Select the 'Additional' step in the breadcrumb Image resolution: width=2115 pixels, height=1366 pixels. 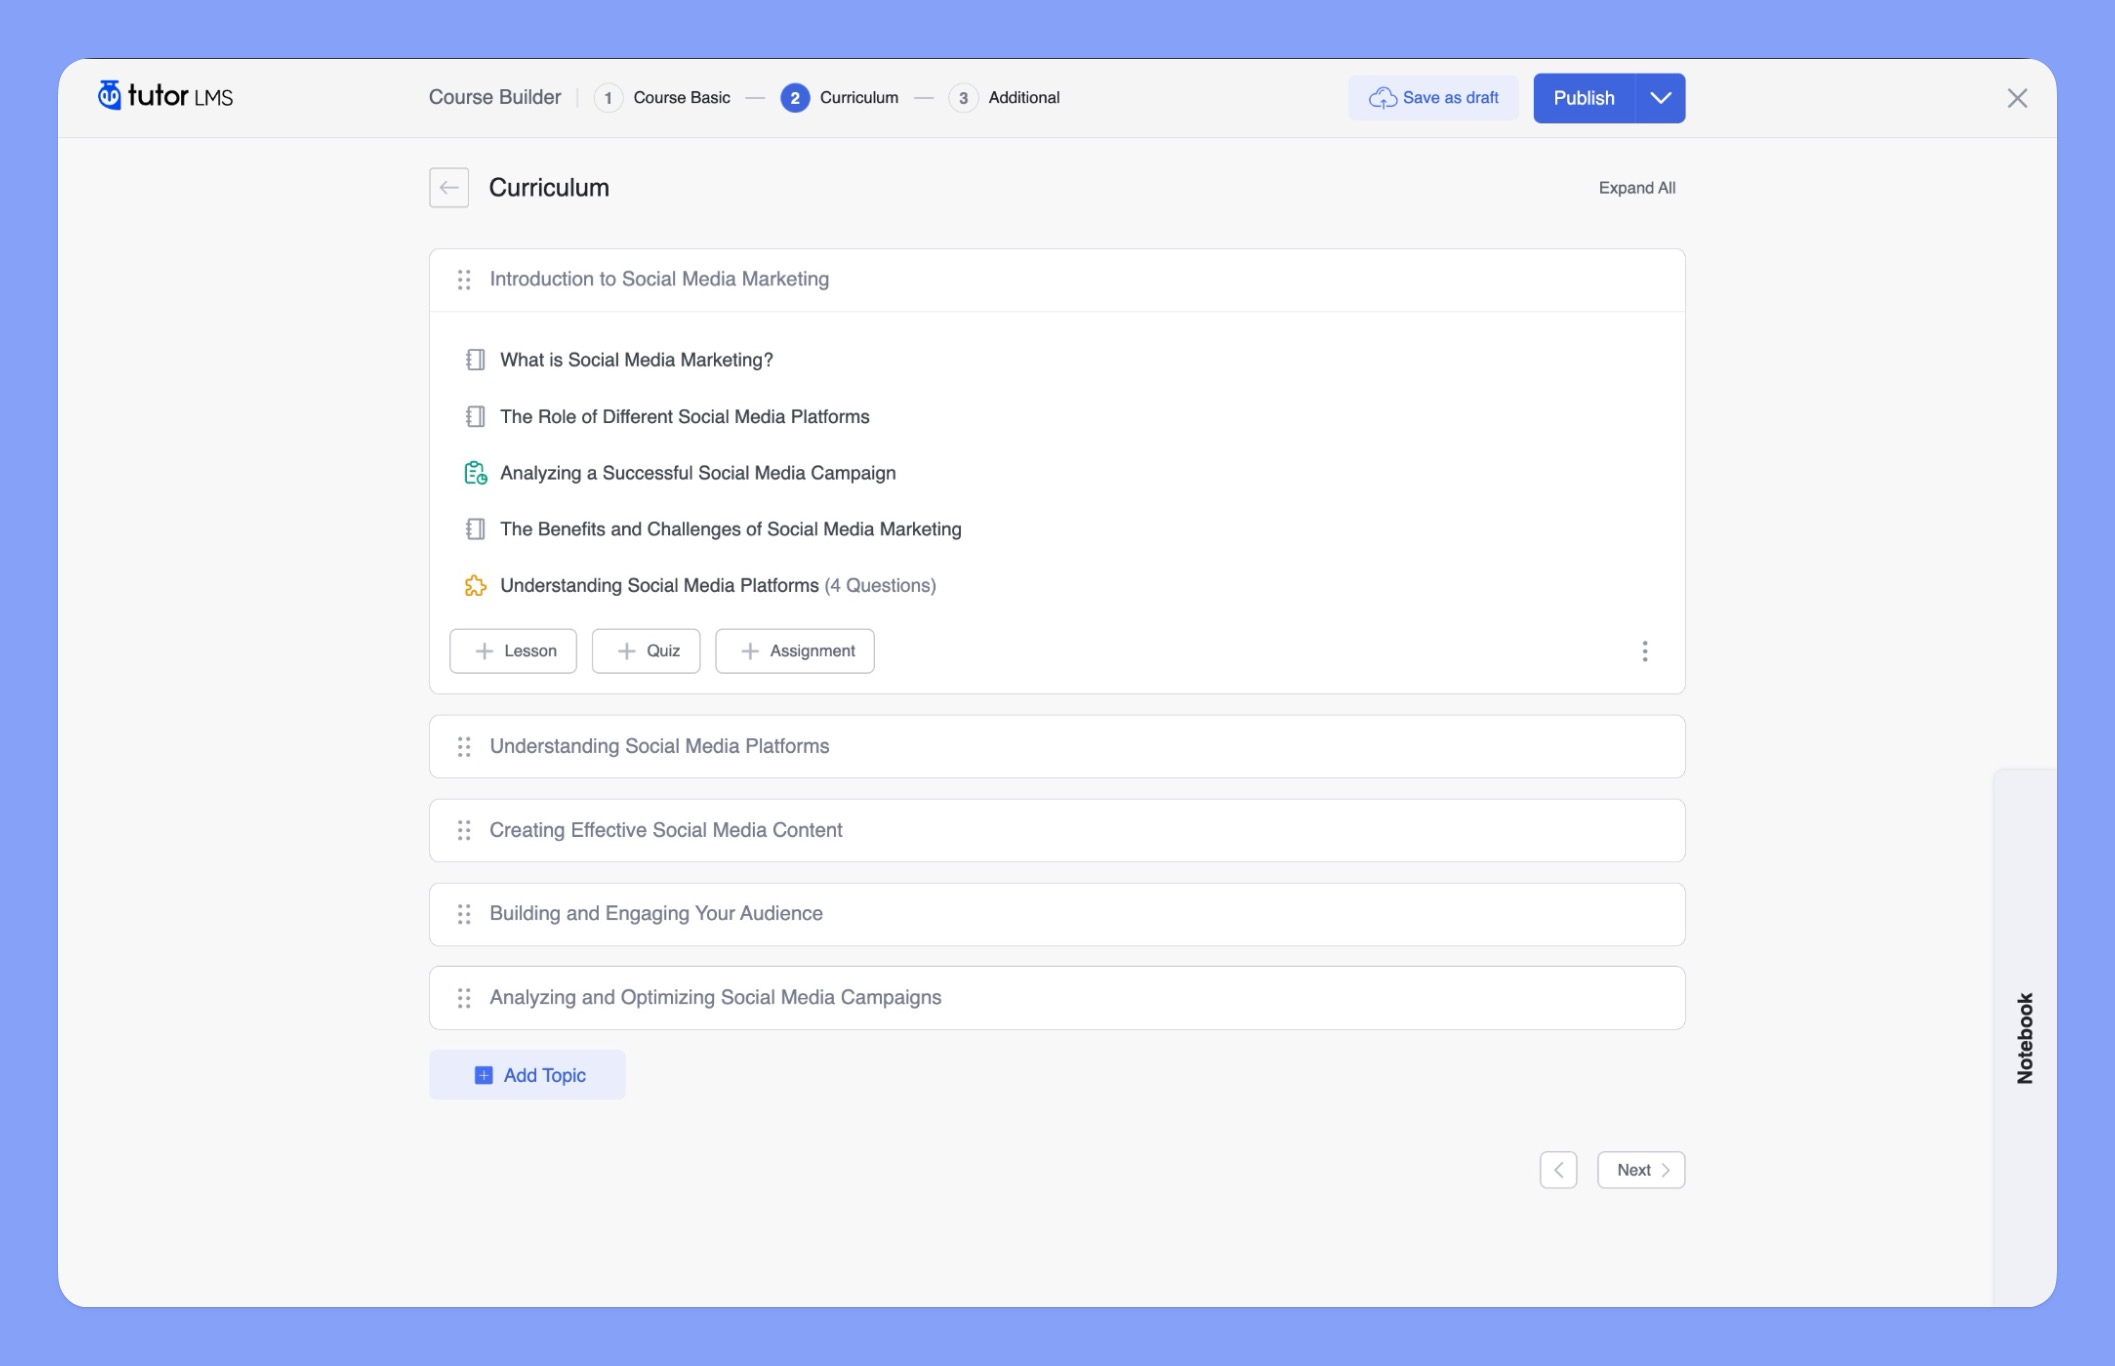tap(1024, 97)
